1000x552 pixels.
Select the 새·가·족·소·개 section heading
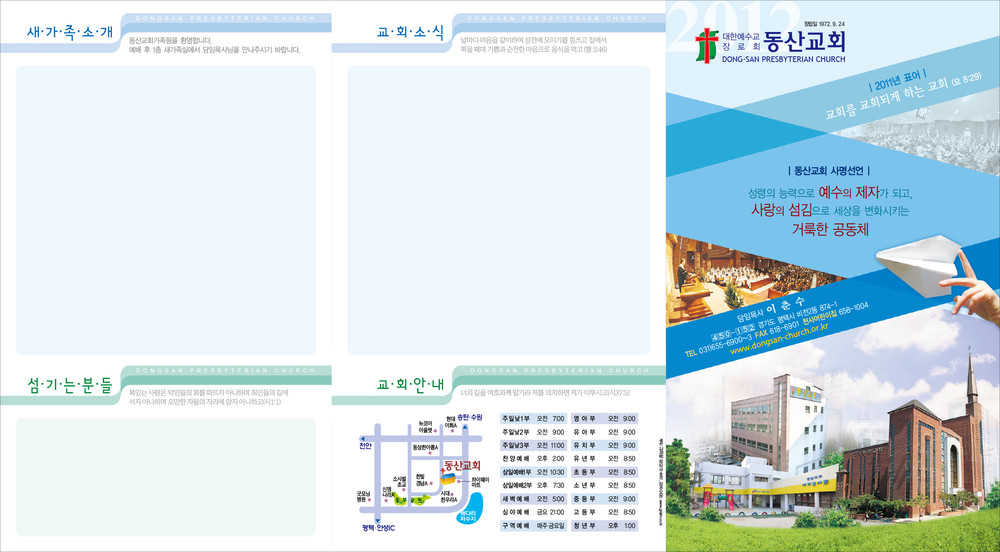(70, 33)
